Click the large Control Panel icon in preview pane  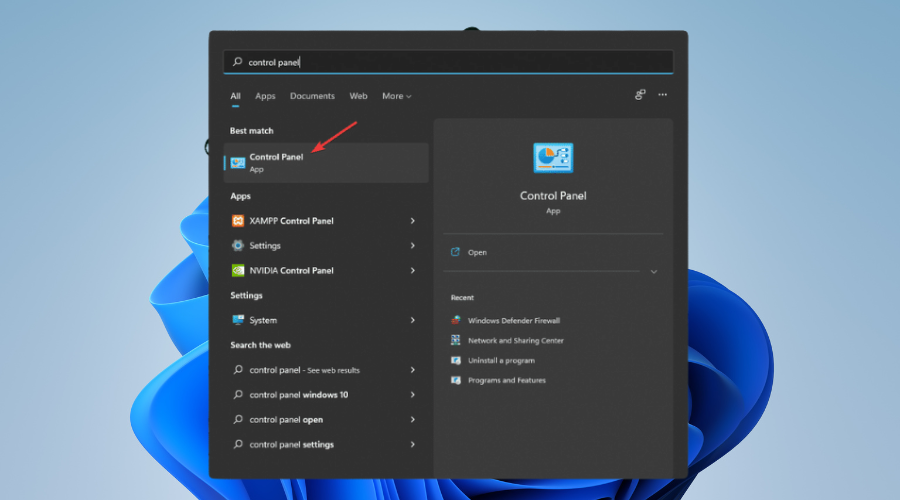(553, 158)
